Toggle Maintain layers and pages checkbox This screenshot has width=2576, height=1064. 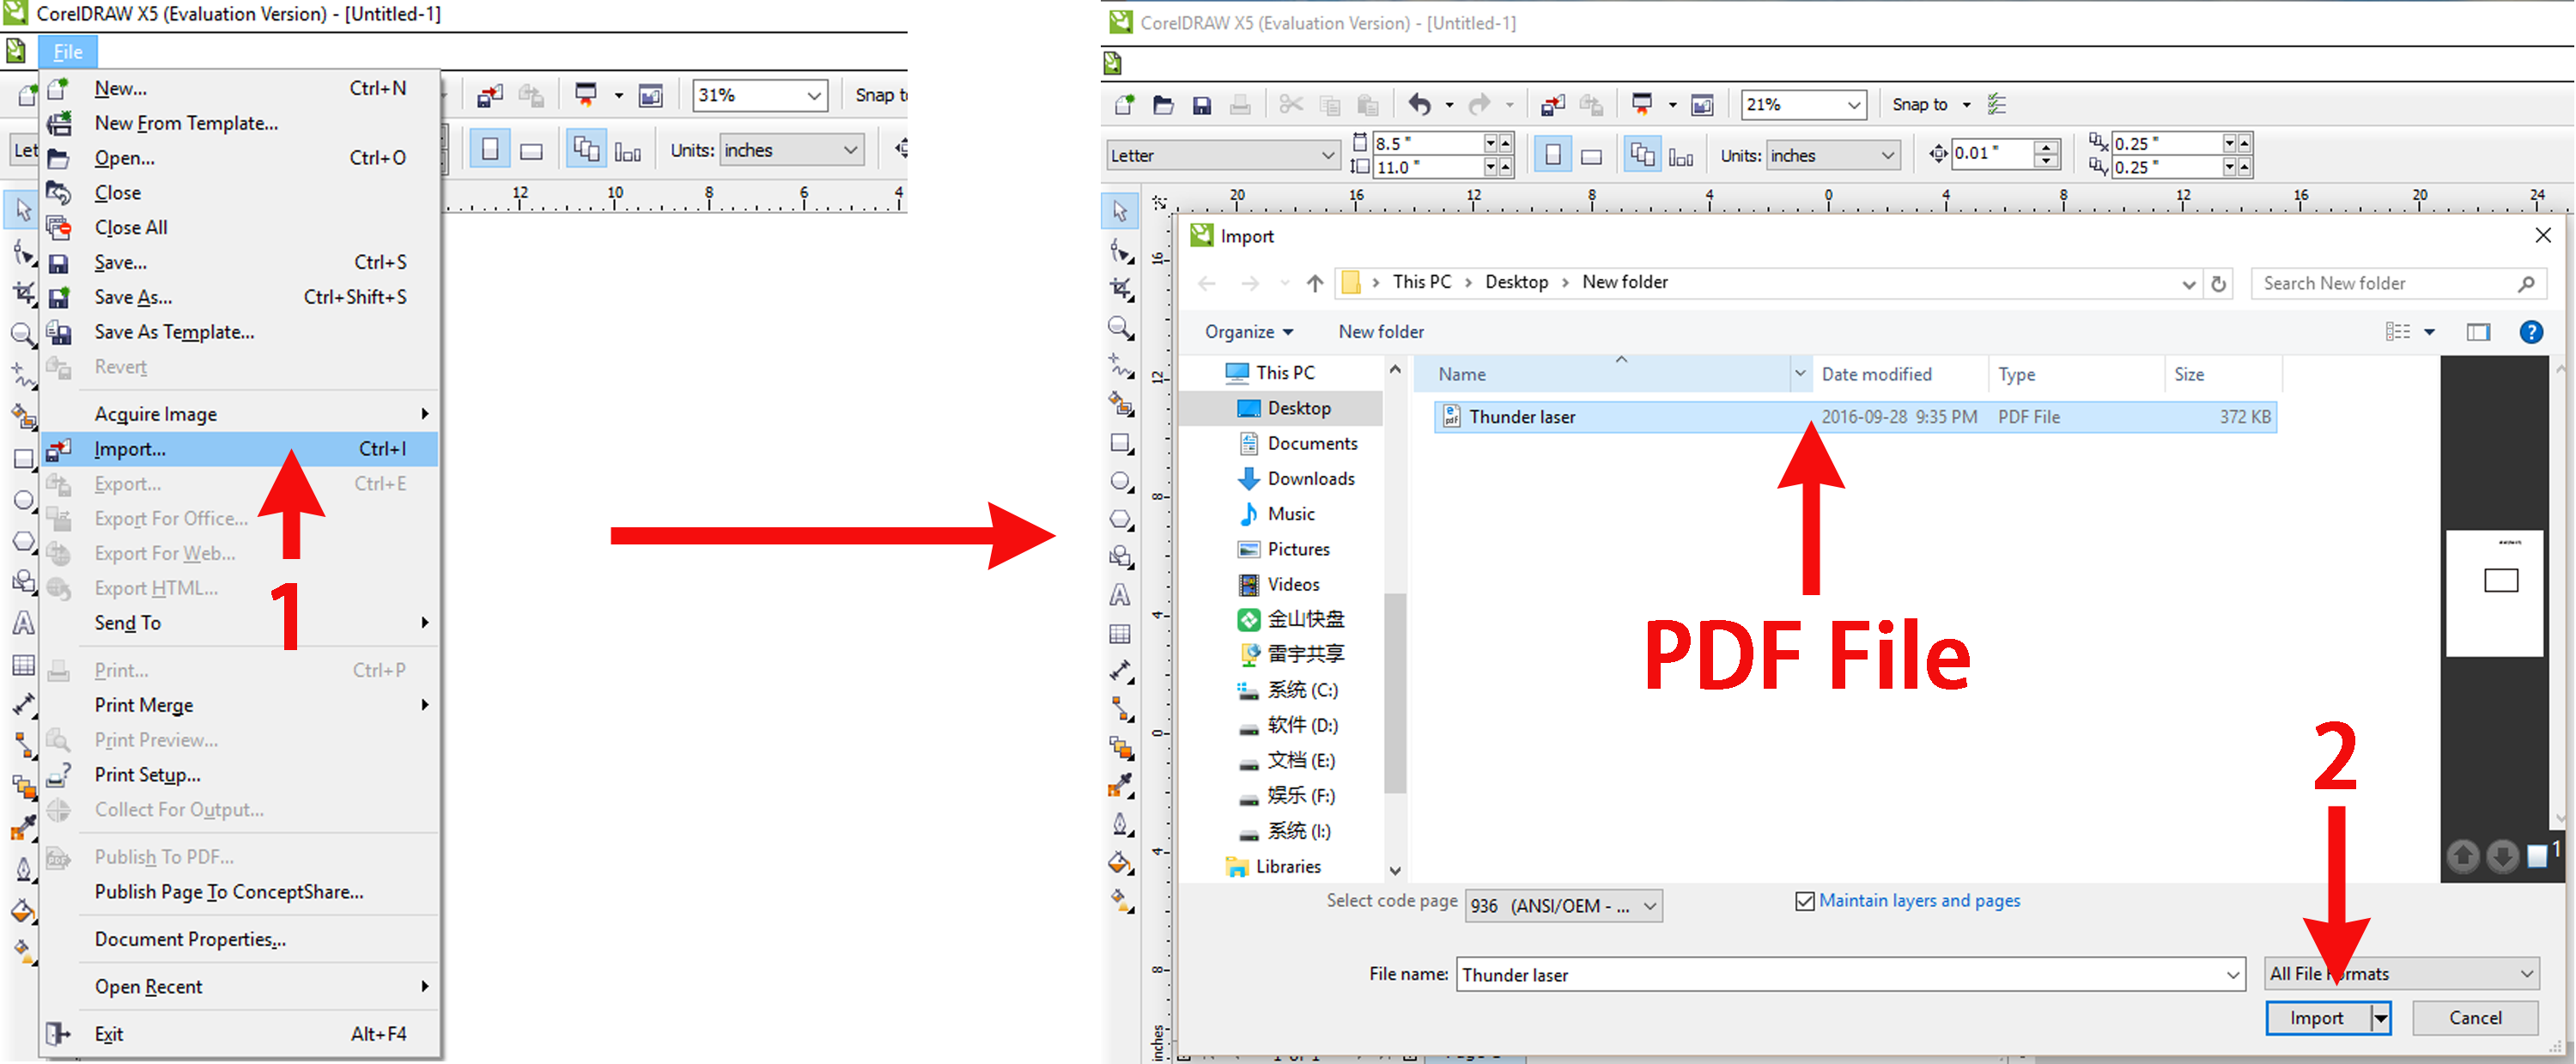(x=1805, y=901)
